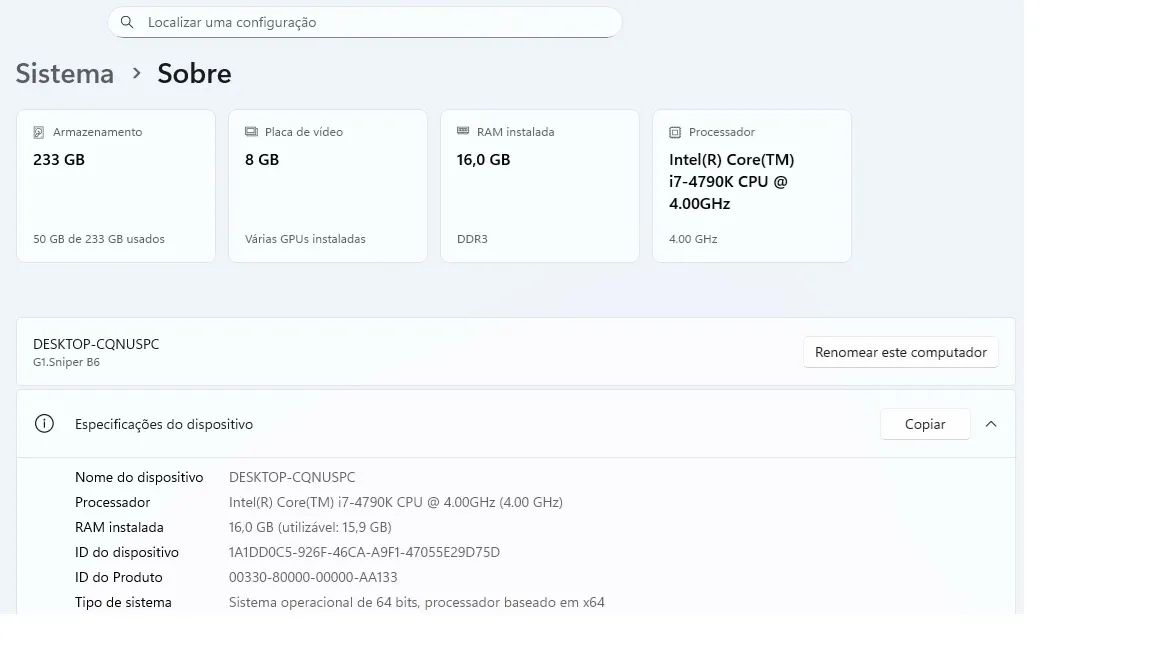Image resolution: width=1152 pixels, height=648 pixels.
Task: Click '16,0 GB (utilizável: 15,9 GB)' value
Action: point(310,527)
